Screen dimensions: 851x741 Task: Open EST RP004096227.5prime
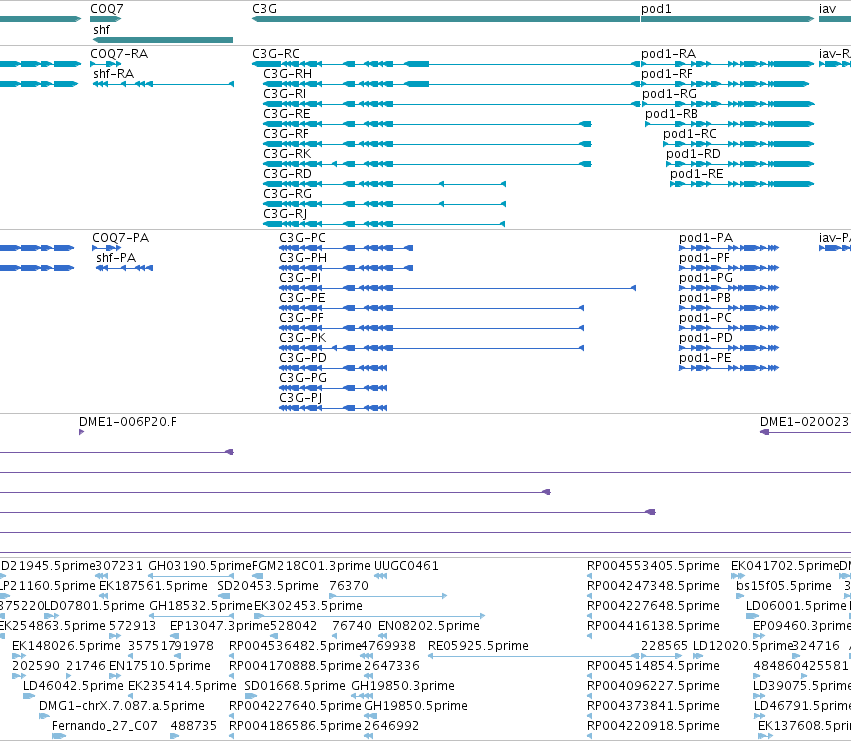[x=653, y=686]
